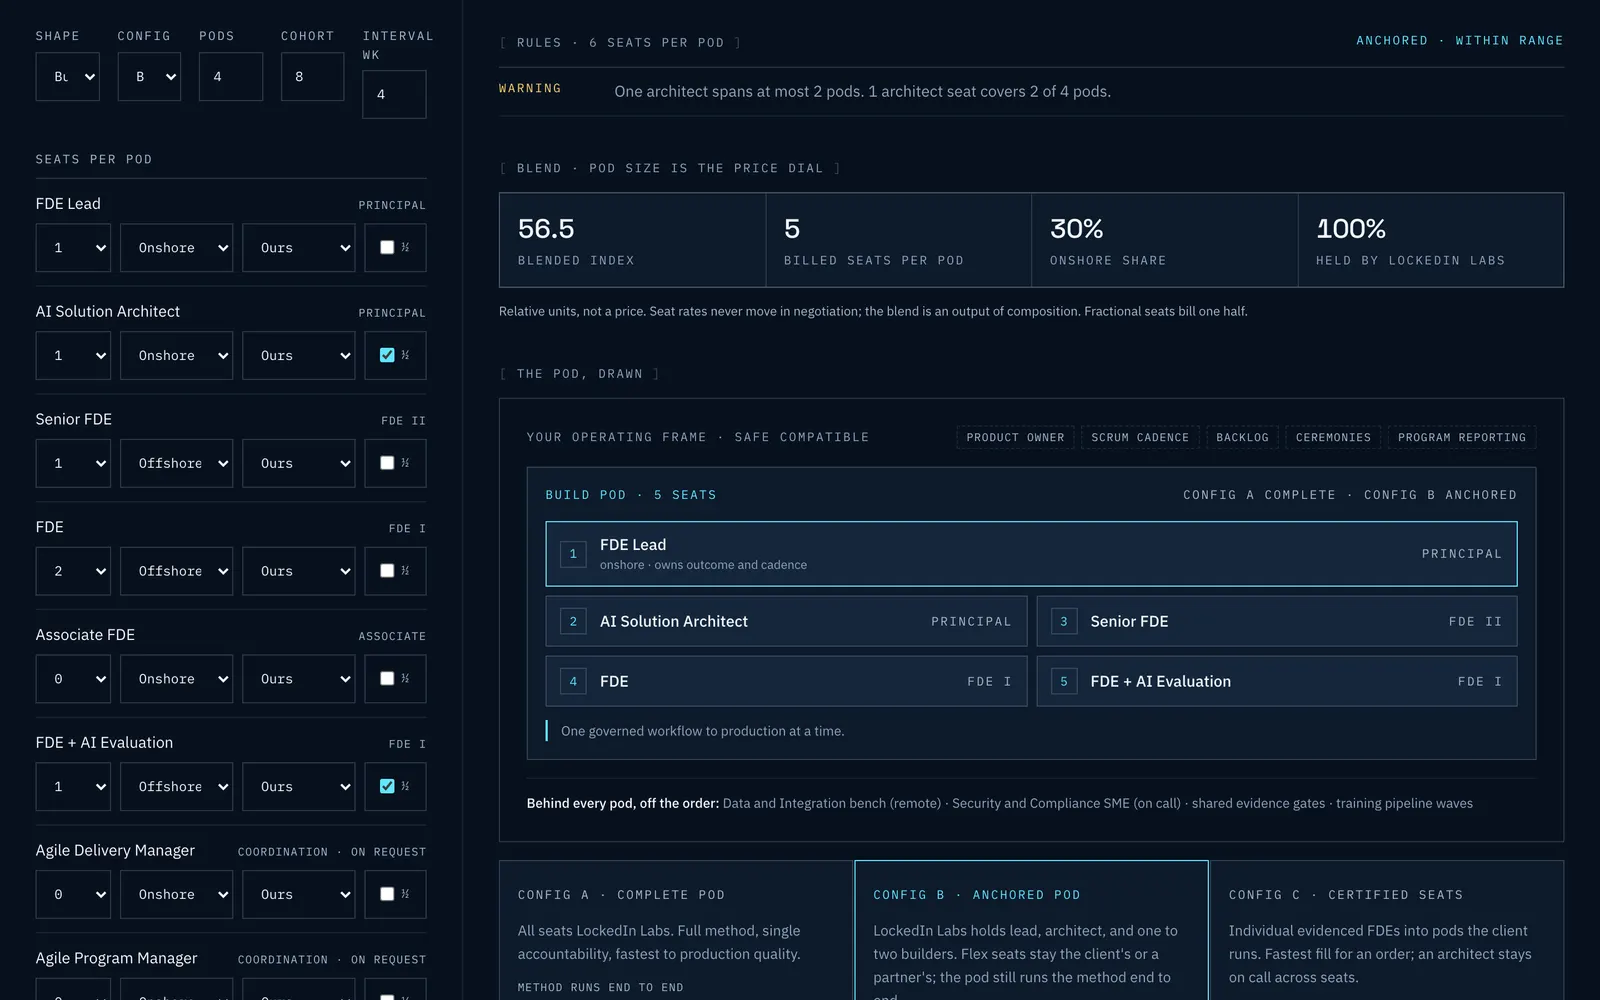Click the Held By LockedIn Labs tile
Viewport: 1600px width, 1000px height.
pyautogui.click(x=1431, y=240)
